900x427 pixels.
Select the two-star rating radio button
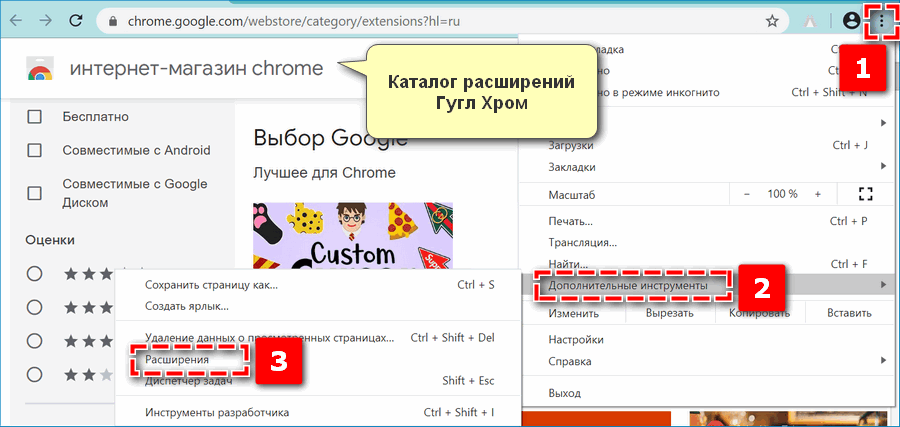pyautogui.click(x=35, y=375)
